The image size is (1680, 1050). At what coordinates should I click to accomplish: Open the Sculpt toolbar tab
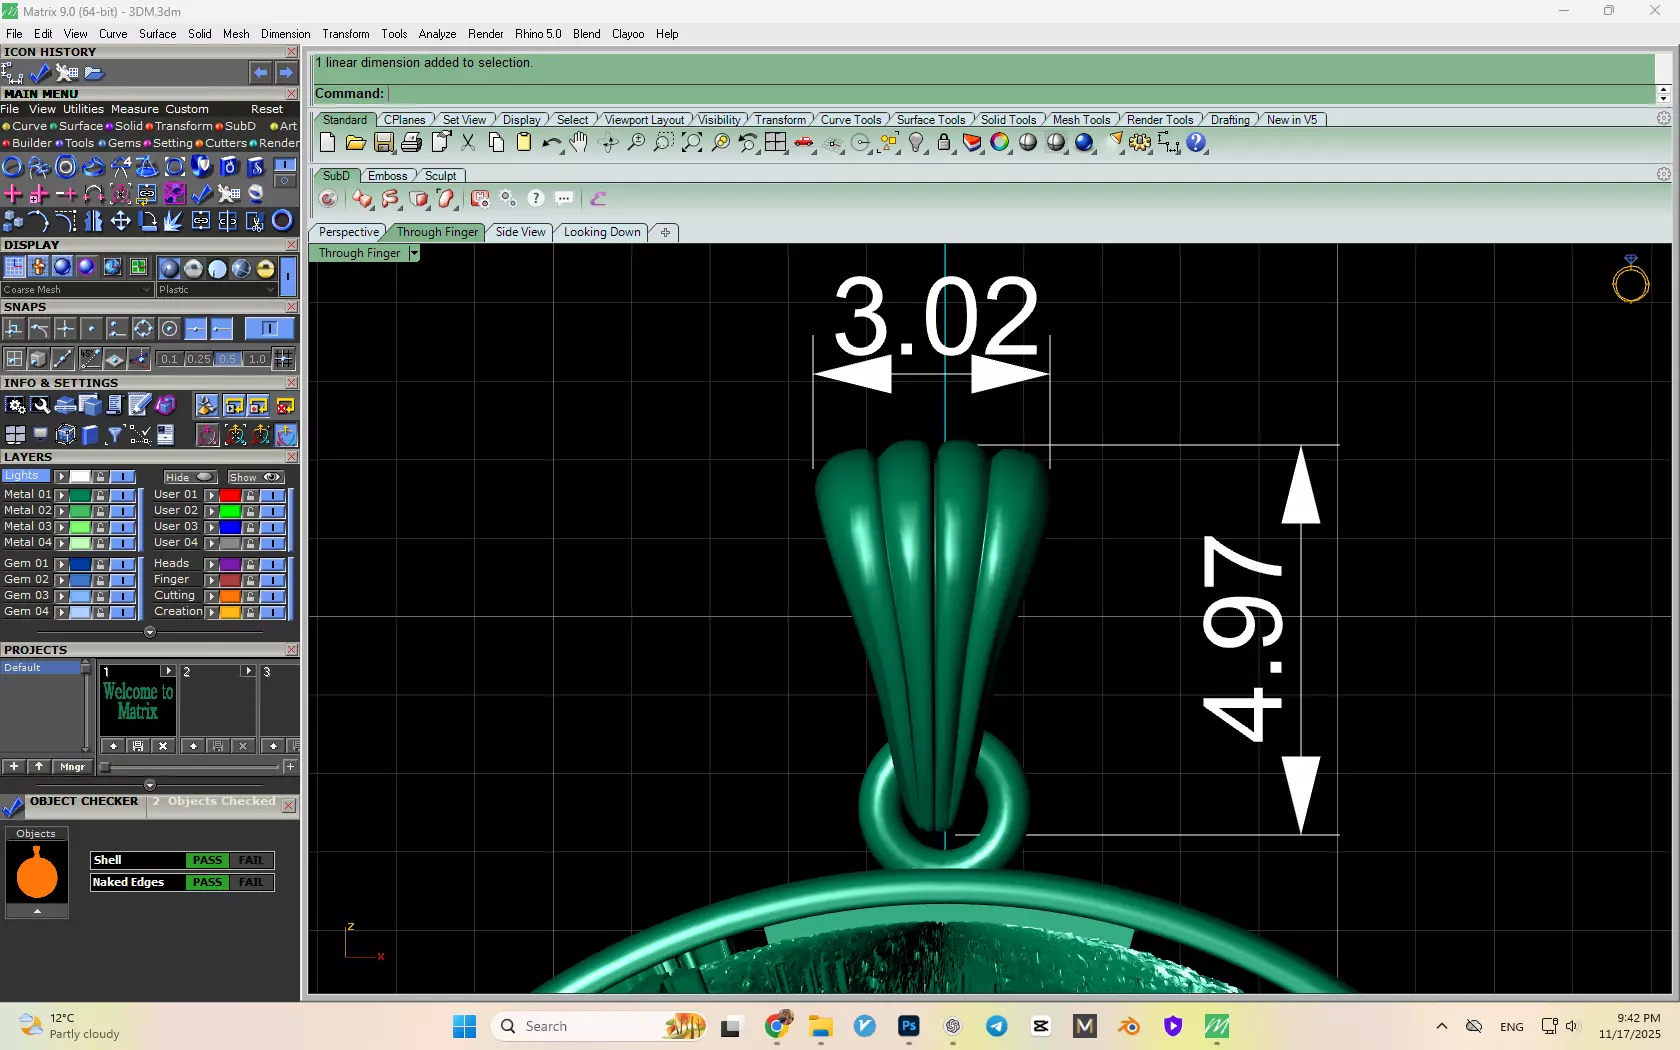pos(440,176)
